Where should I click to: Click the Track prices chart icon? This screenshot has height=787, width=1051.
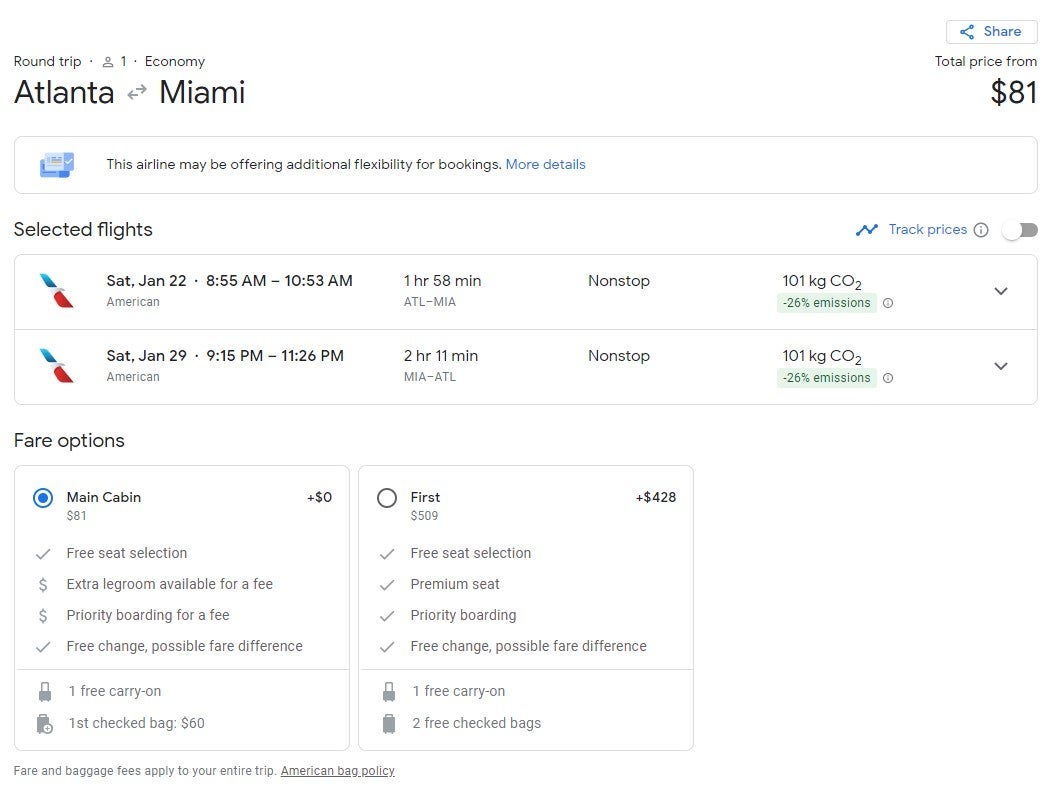[866, 230]
